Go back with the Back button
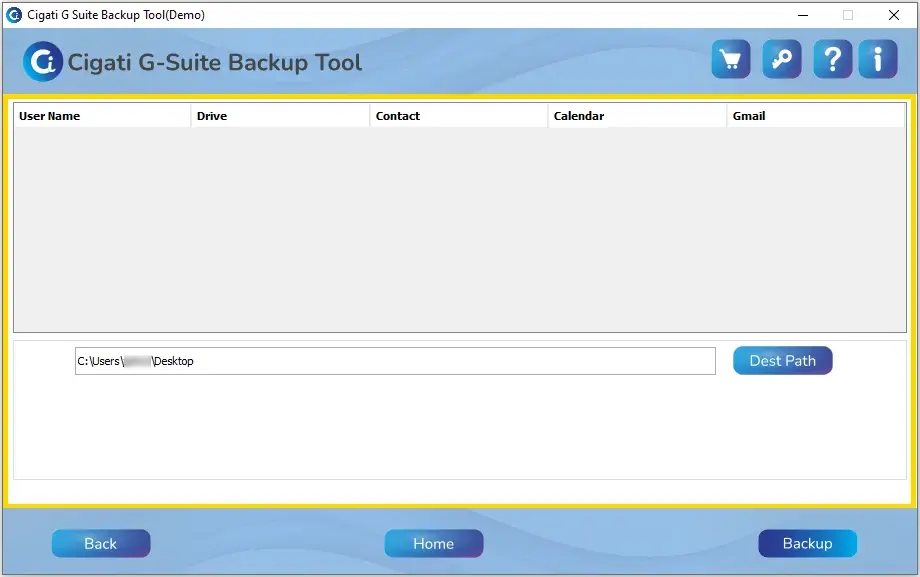This screenshot has height=577, width=920. [x=101, y=544]
